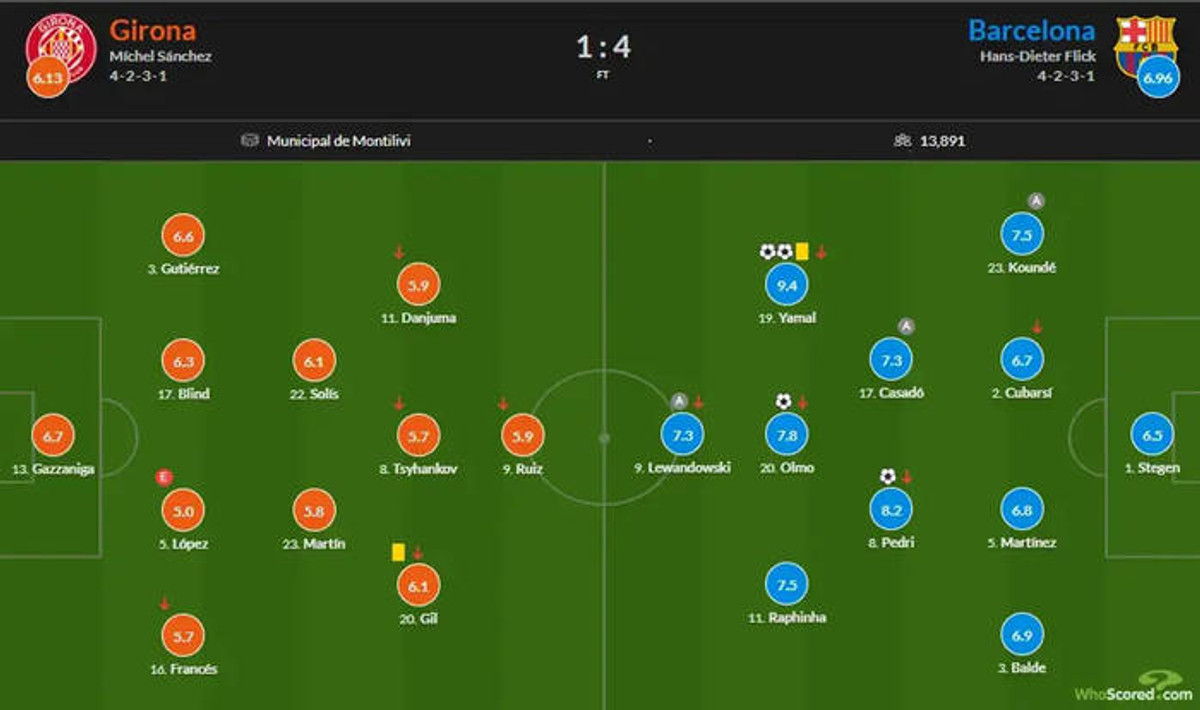1200x710 pixels.
Task: Click the attendance icon next to 13,891
Action: coord(902,141)
